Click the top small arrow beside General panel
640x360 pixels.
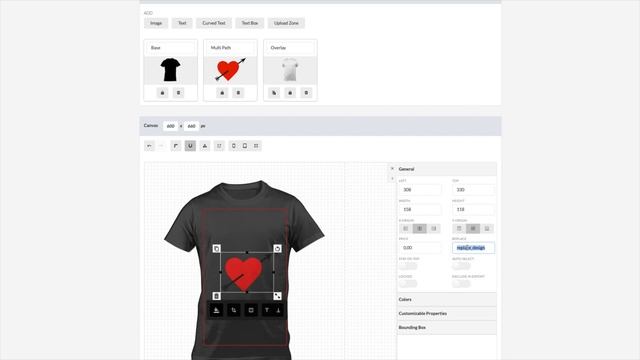coord(392,169)
